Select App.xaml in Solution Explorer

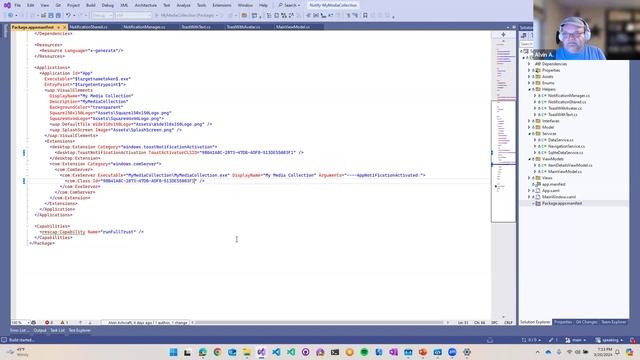pyautogui.click(x=551, y=191)
